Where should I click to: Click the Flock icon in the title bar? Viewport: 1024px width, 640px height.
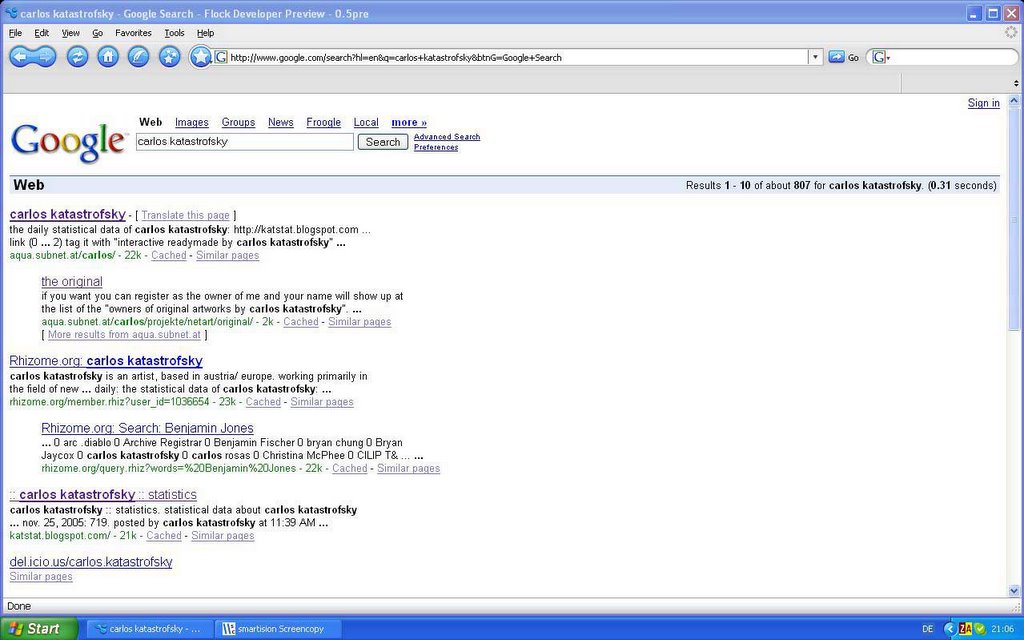(10, 13)
